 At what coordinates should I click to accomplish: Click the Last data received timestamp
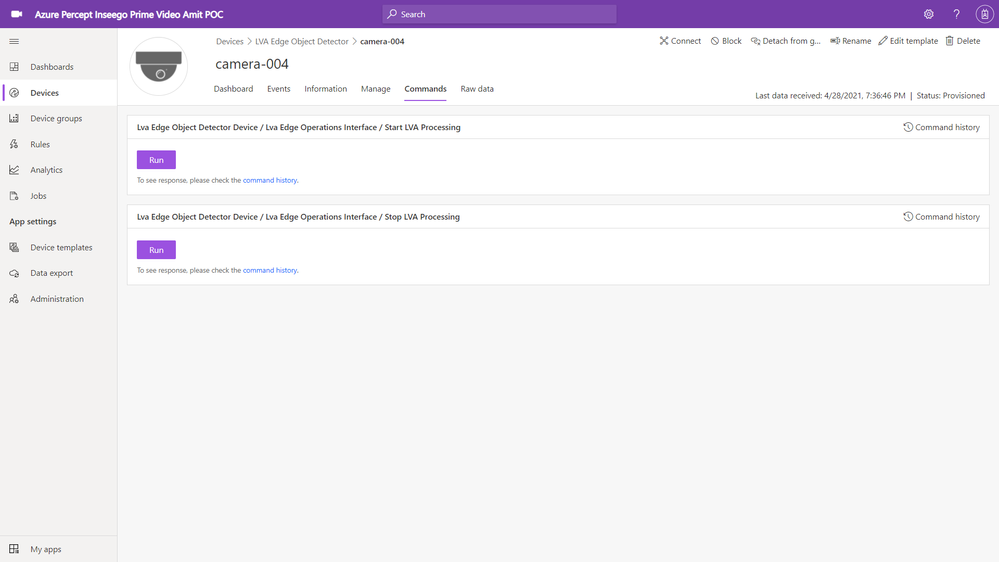830,96
